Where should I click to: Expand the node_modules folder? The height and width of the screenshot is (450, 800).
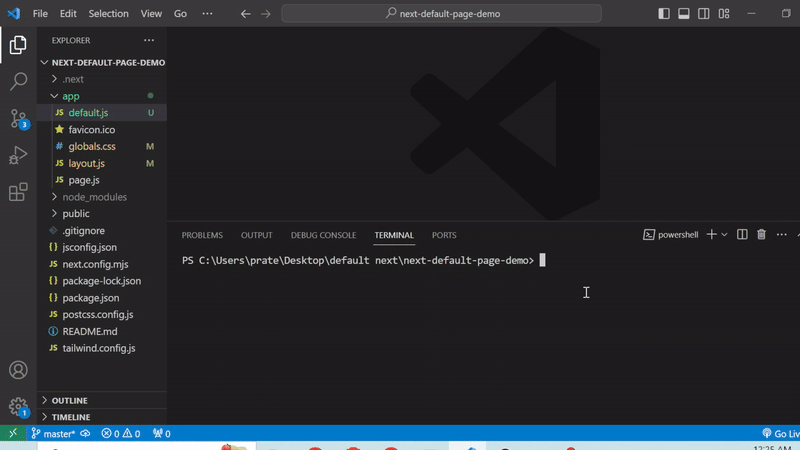point(102,197)
